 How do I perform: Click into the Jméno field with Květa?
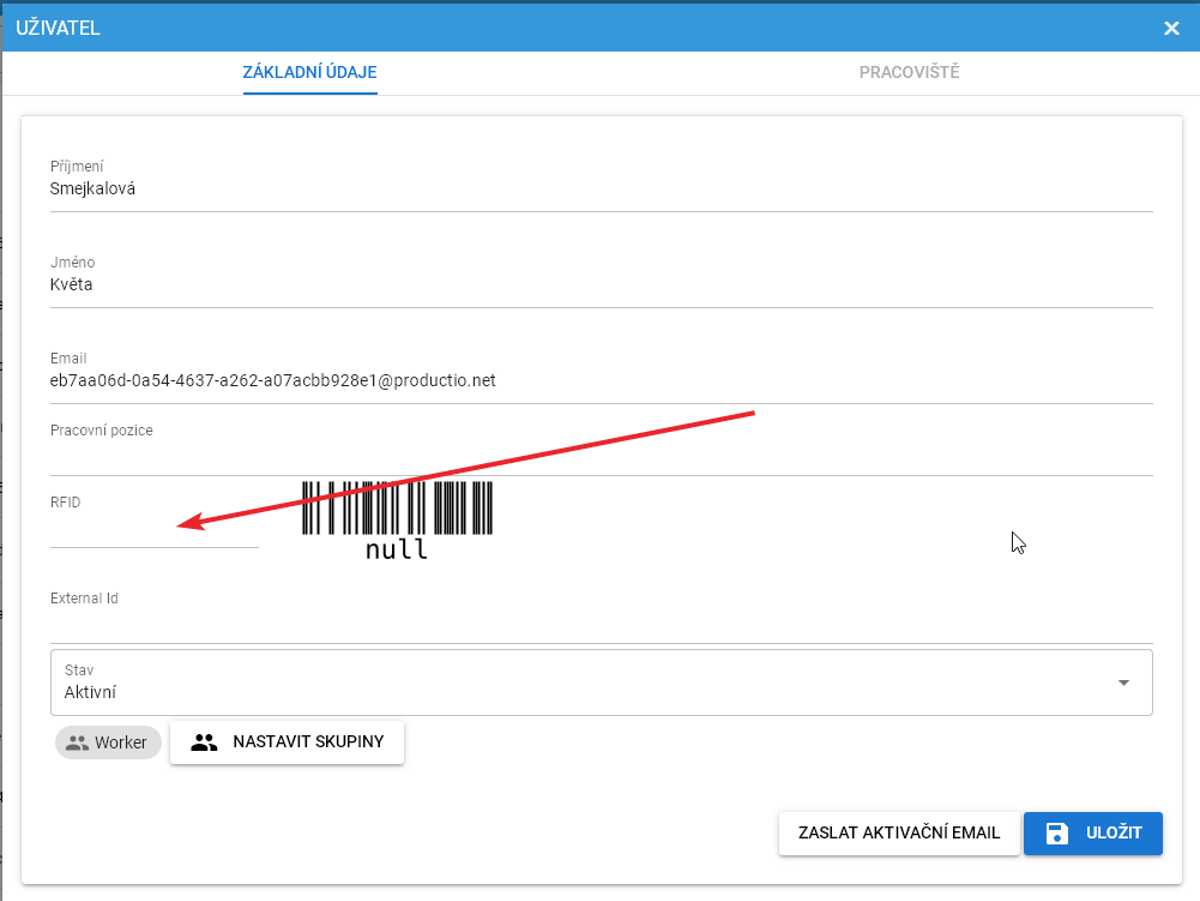point(600,285)
